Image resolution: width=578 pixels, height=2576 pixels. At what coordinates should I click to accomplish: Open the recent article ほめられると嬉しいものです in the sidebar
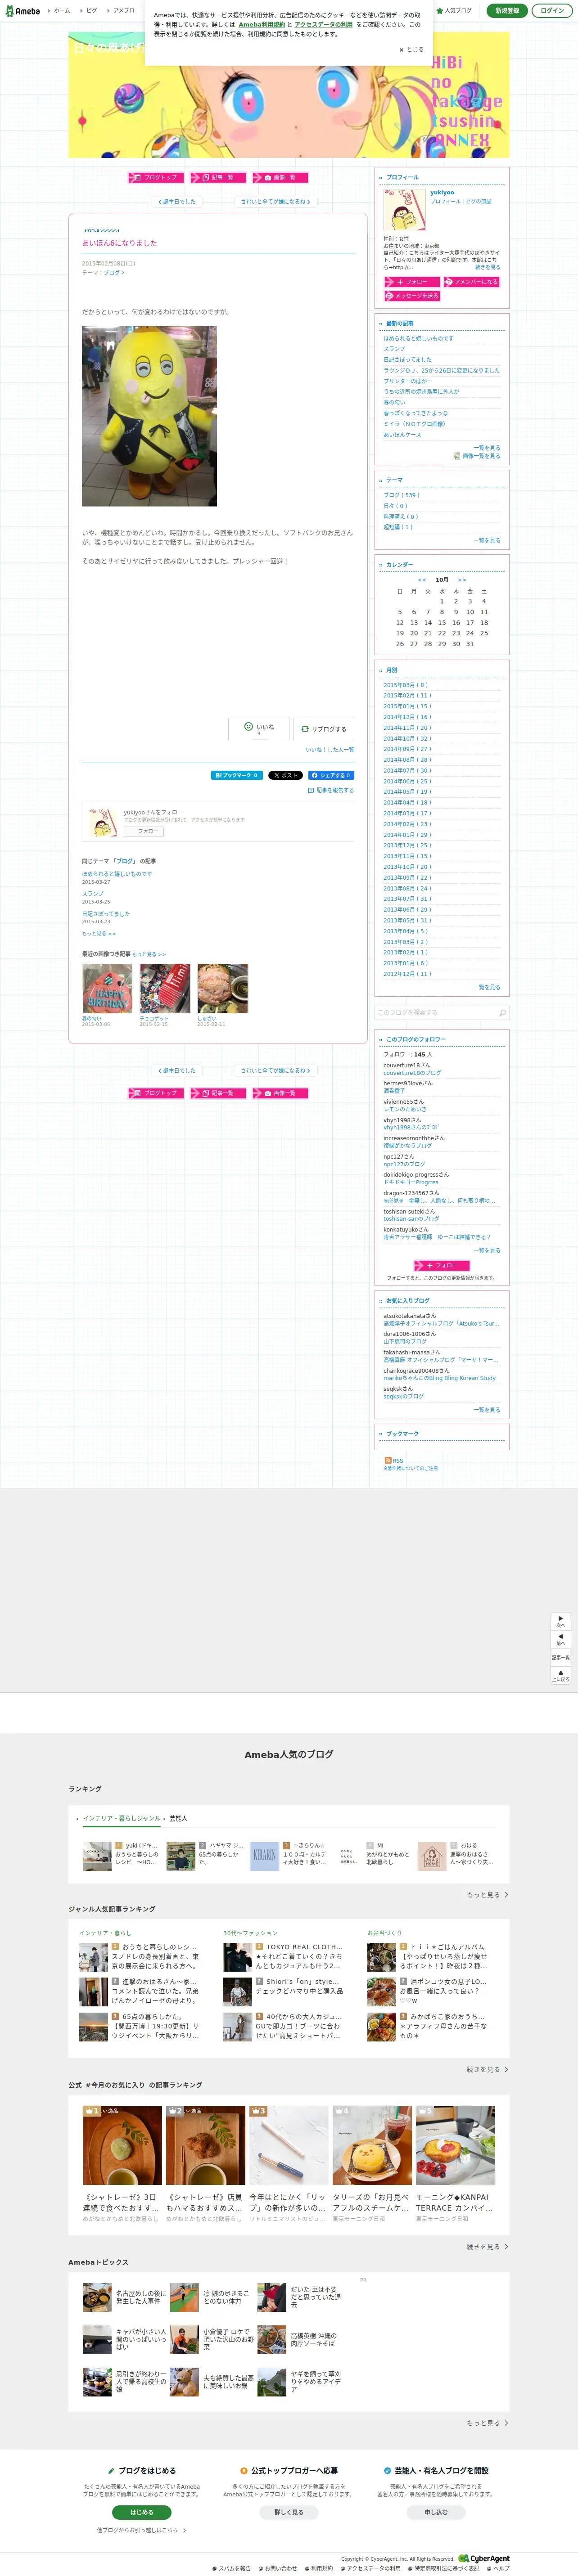click(x=418, y=338)
